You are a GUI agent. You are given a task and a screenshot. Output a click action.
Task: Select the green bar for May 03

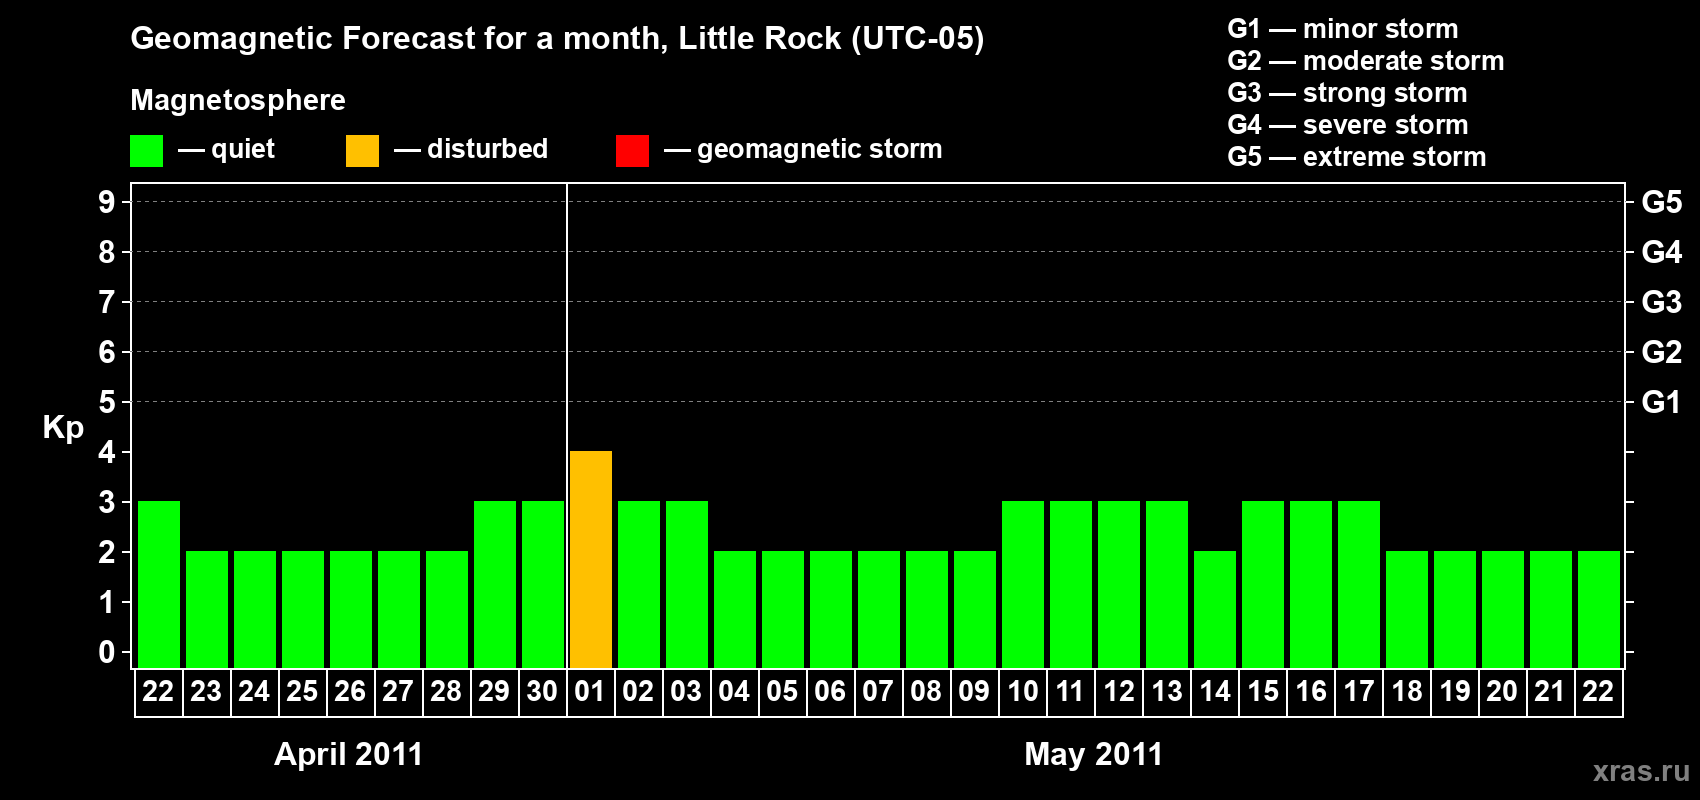[x=687, y=585]
